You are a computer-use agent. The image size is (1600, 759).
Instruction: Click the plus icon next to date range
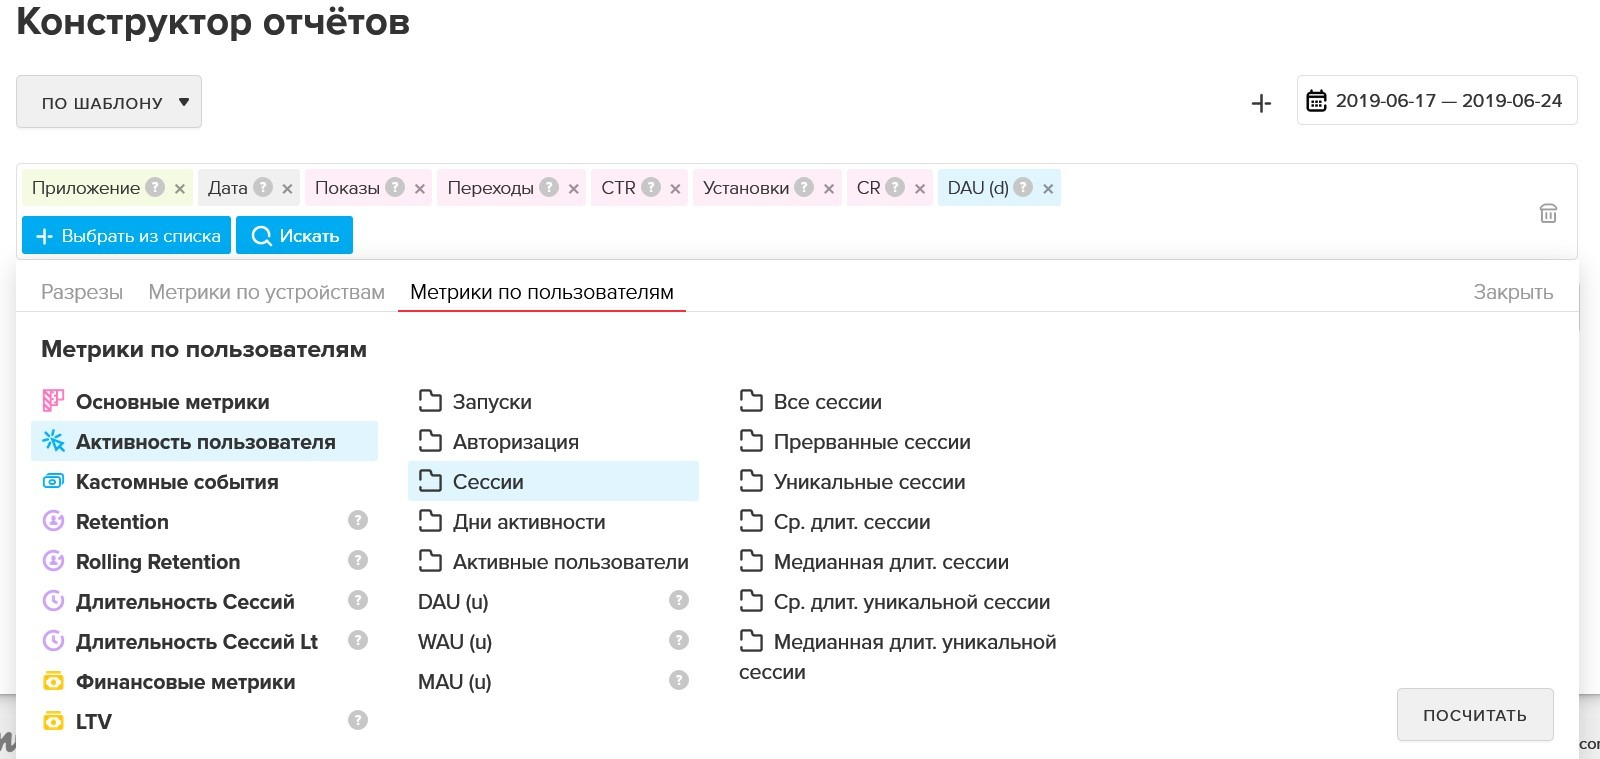coord(1261,103)
